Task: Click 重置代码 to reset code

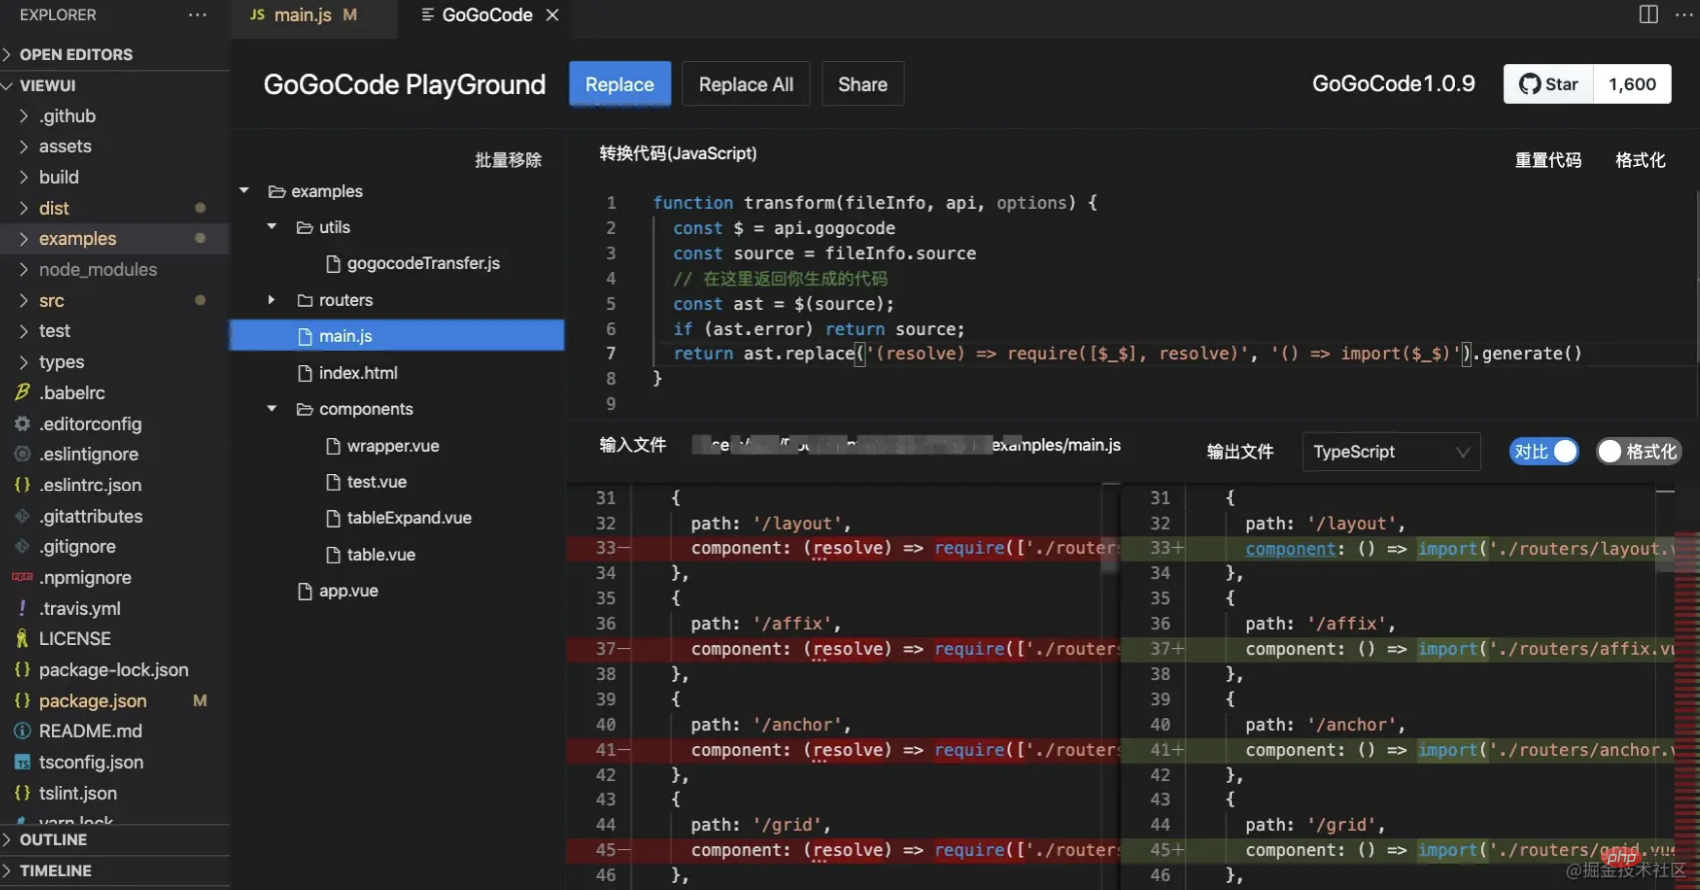Action: tap(1547, 160)
